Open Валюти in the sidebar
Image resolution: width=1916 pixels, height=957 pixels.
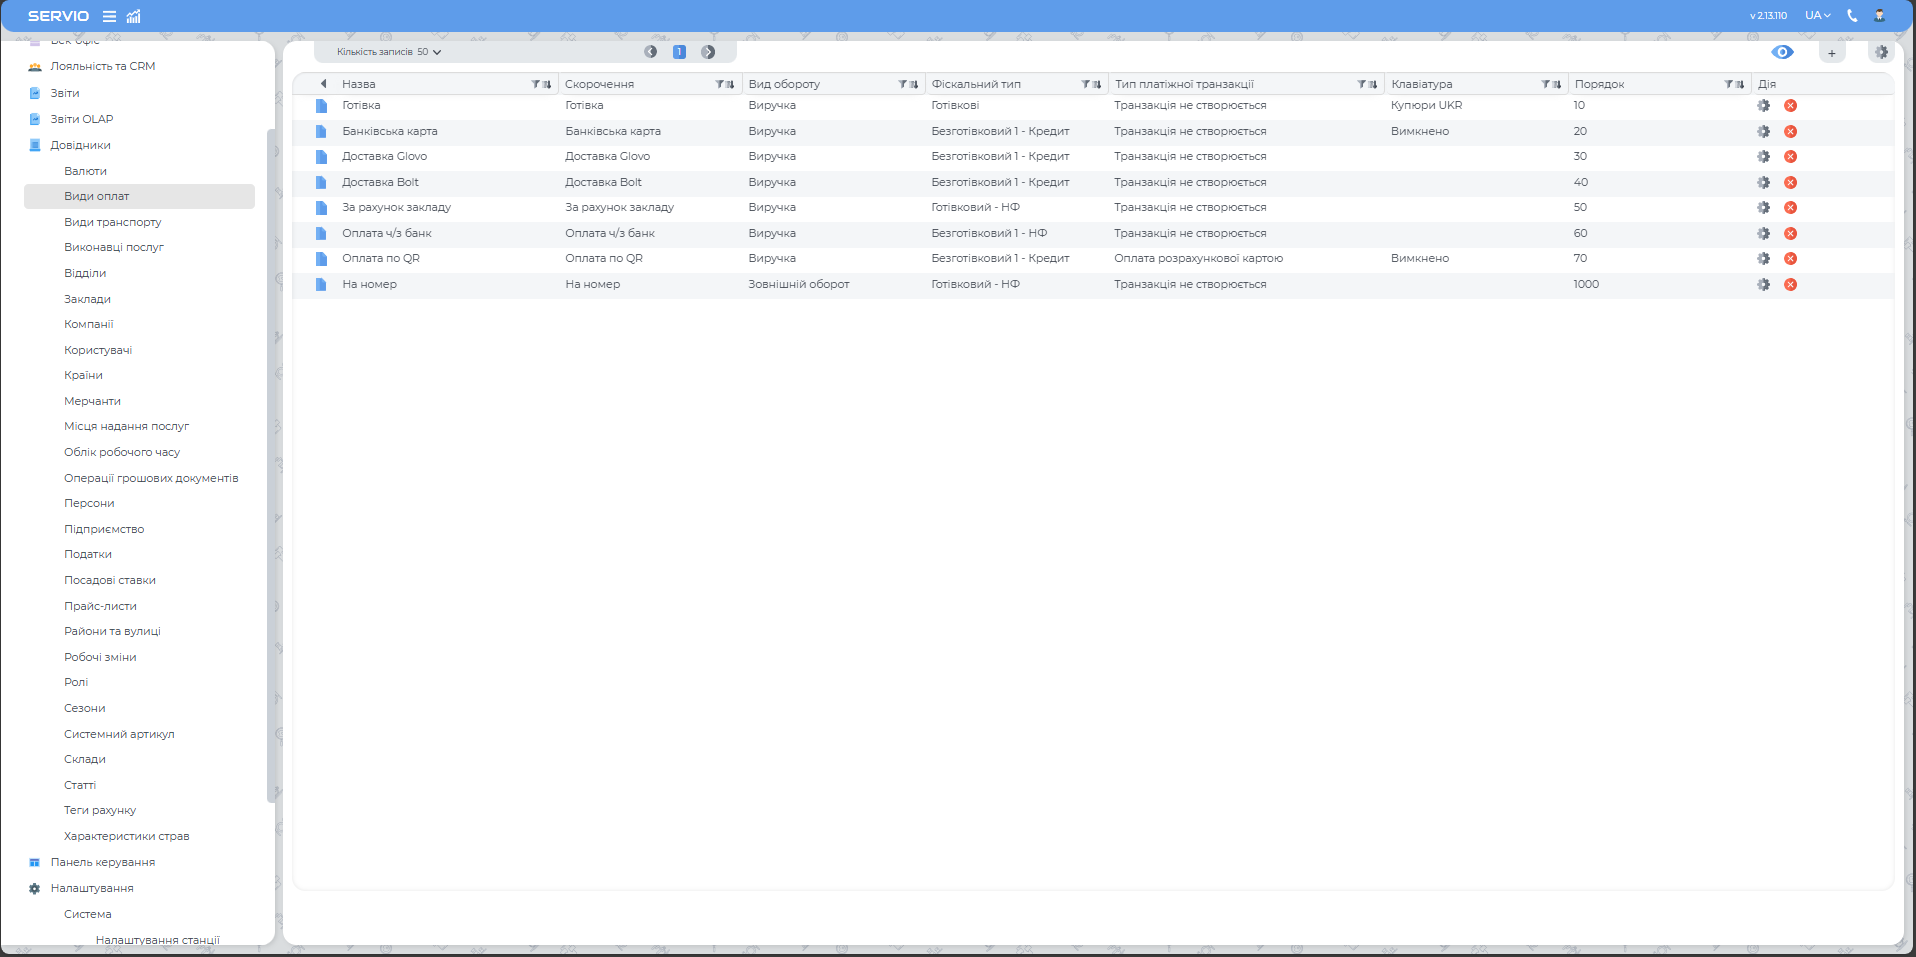point(85,171)
